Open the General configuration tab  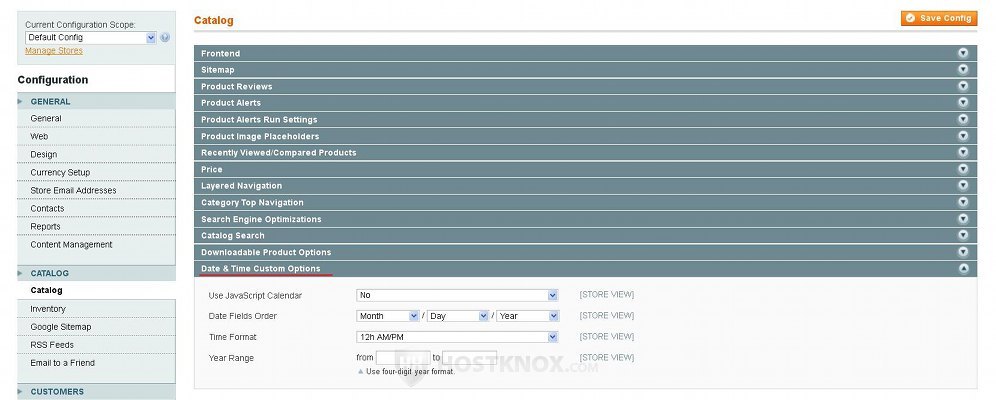(96, 118)
